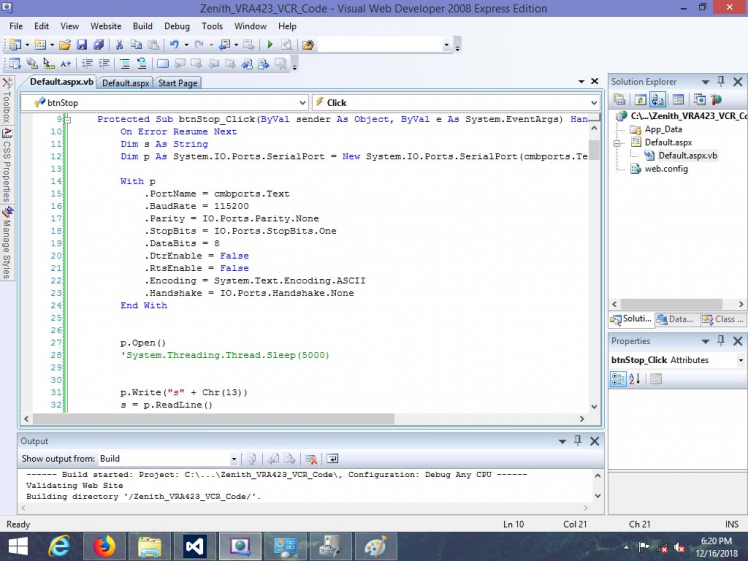Click Clear All icon in Output panel
This screenshot has width=748, height=561.
click(x=311, y=459)
